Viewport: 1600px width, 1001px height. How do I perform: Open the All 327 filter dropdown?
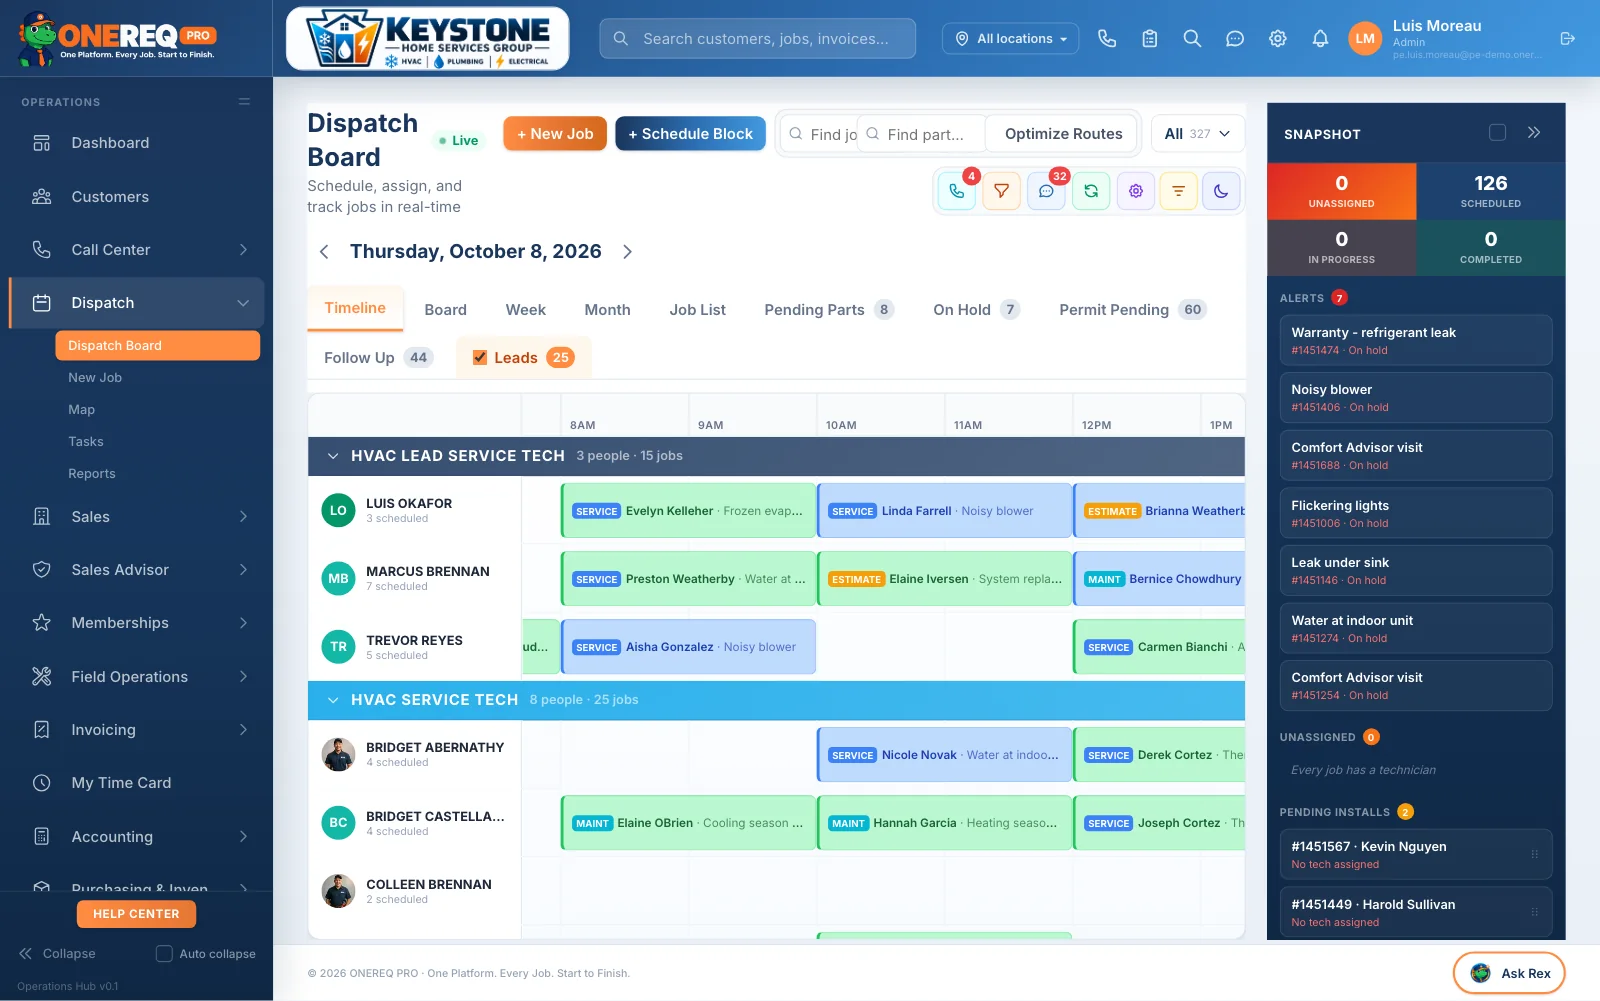[1198, 133]
